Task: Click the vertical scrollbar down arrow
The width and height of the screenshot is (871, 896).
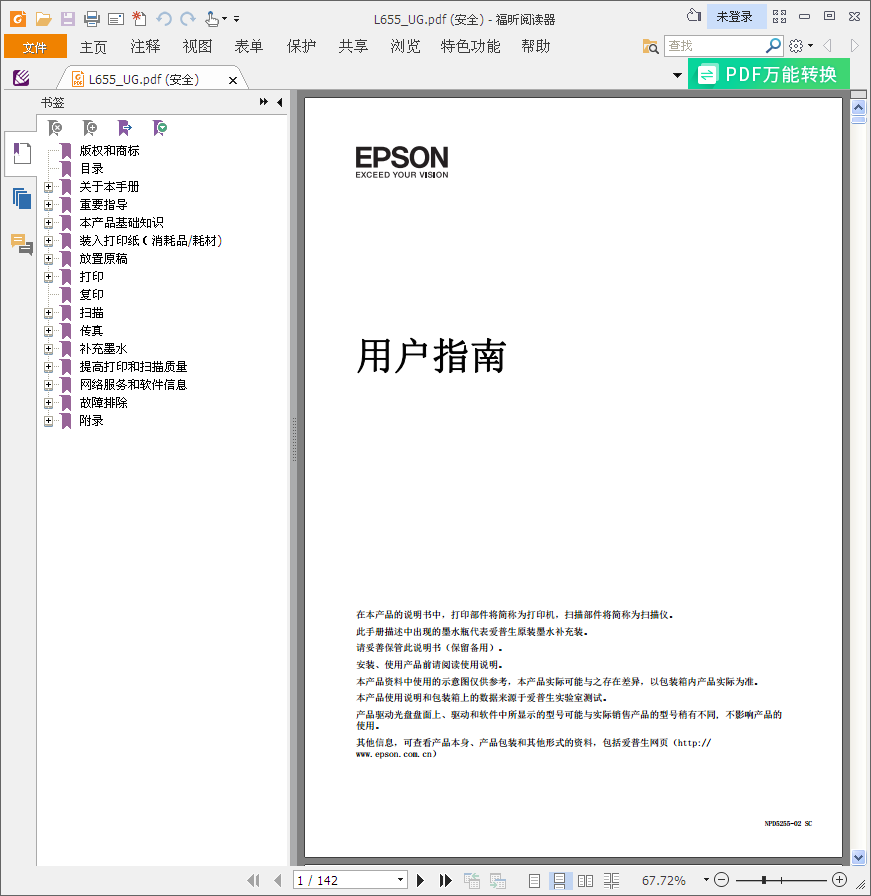Action: tap(858, 857)
